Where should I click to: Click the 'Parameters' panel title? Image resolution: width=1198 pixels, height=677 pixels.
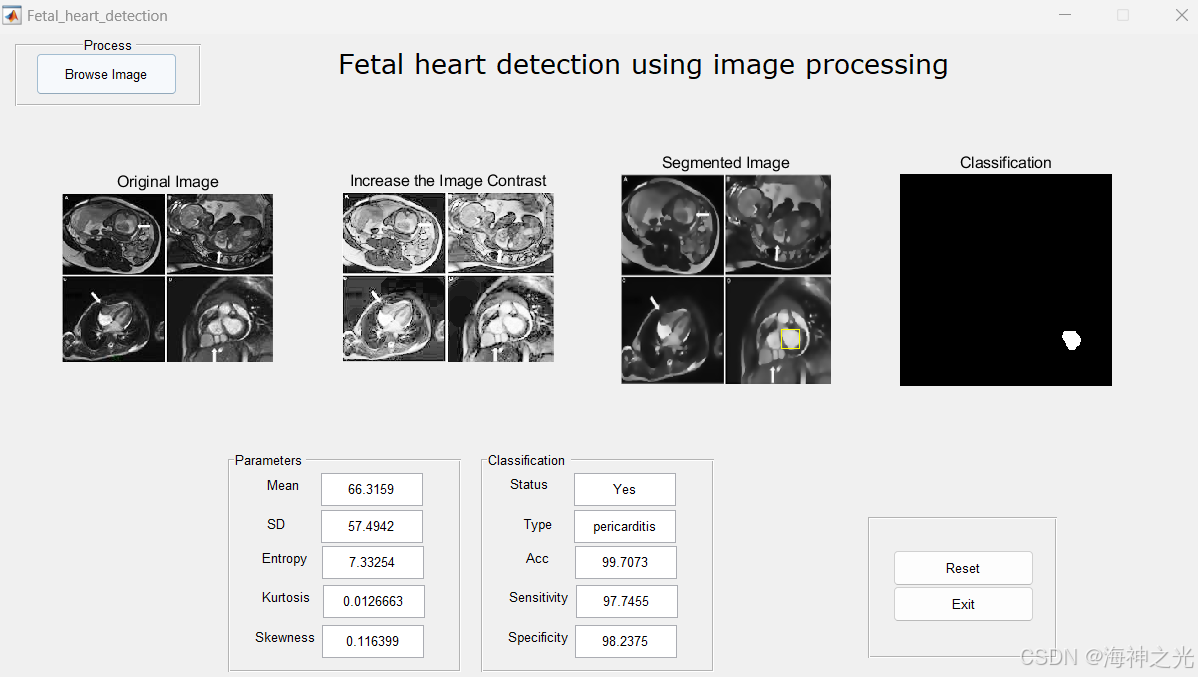pyautogui.click(x=268, y=460)
